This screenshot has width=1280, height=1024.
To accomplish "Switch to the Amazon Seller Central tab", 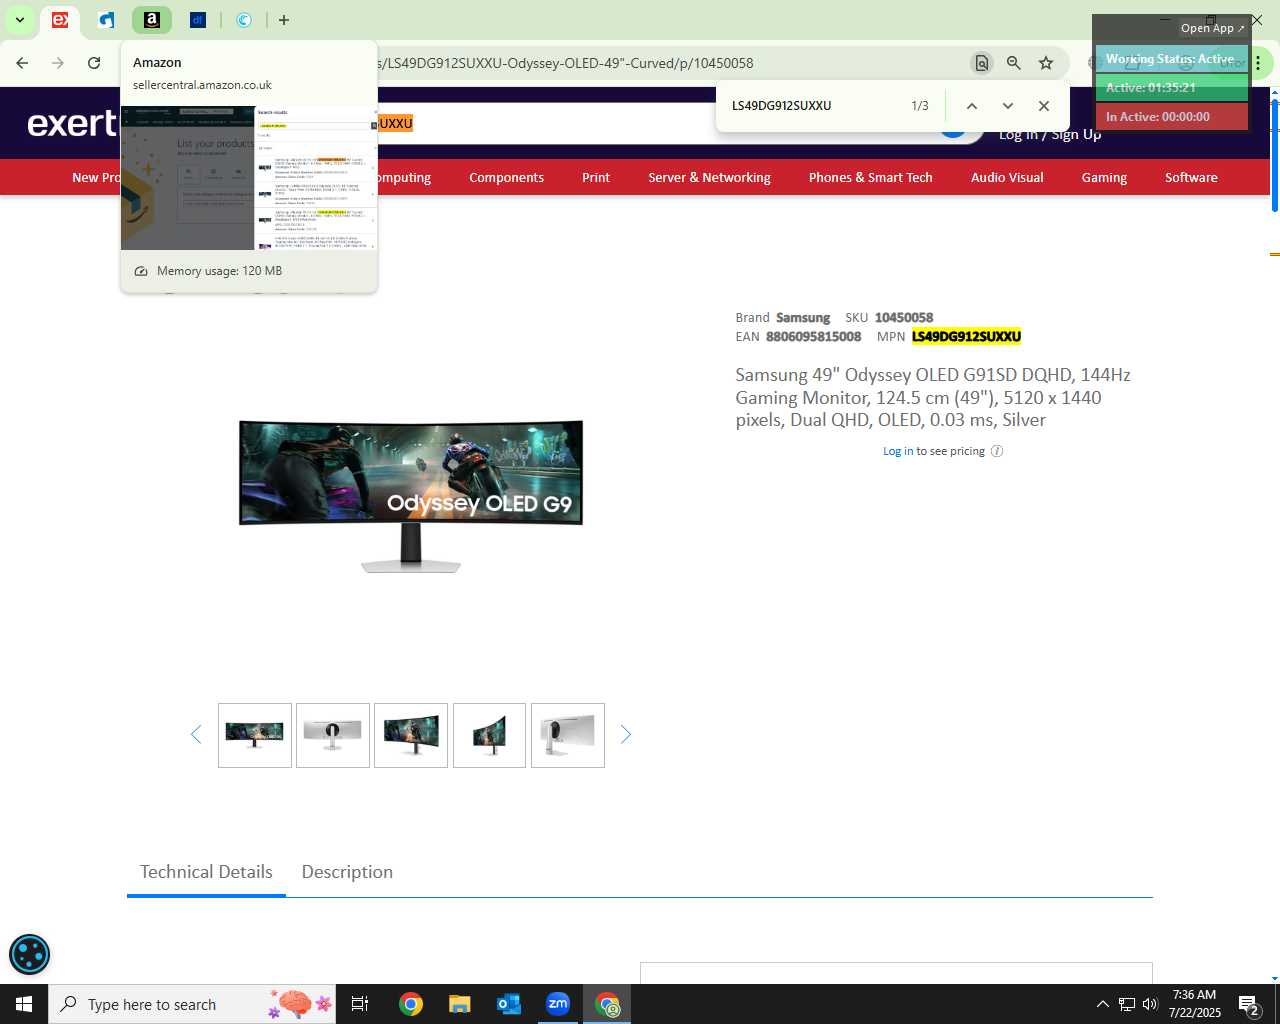I will (152, 20).
